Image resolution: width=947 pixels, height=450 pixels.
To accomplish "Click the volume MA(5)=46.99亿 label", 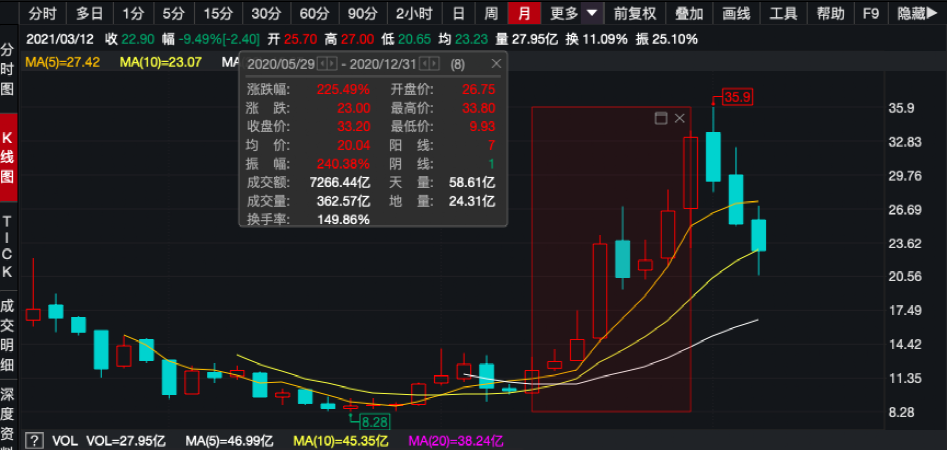I will (x=230, y=442).
